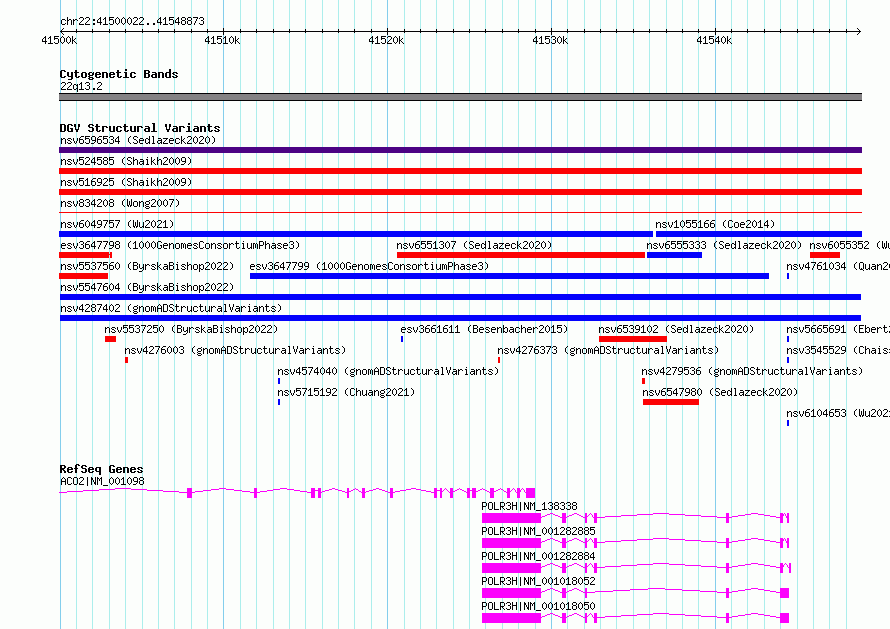Select the gray 22q13.2 cytogenetic band bar
The image size is (890, 629).
tap(460, 97)
